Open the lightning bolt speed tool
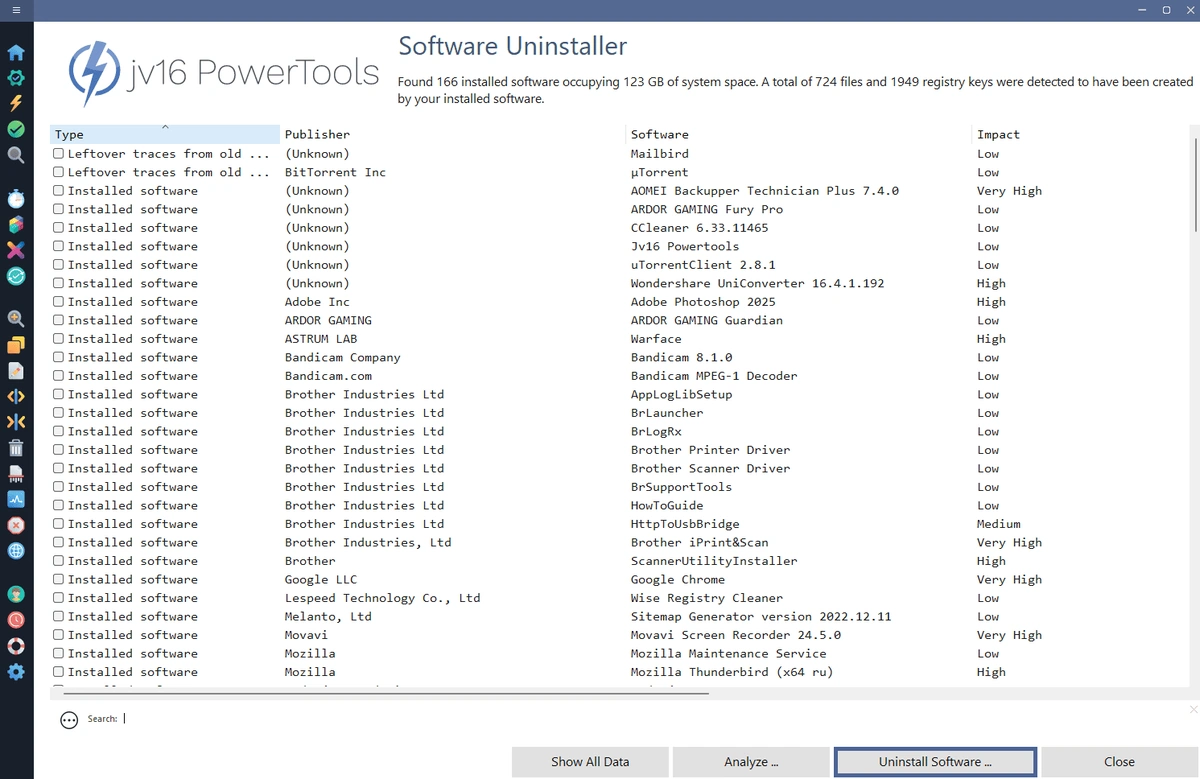 click(16, 103)
